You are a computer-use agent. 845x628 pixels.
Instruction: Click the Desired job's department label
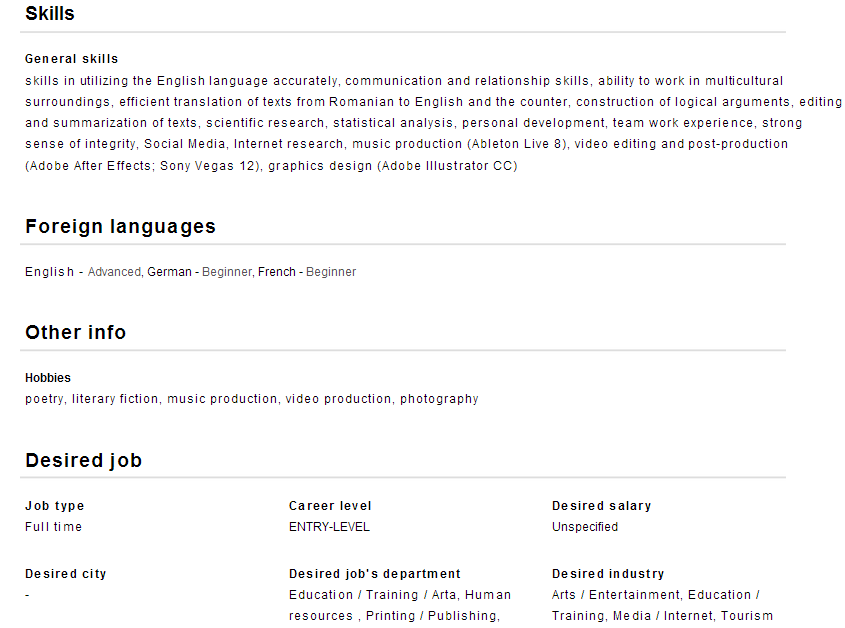click(x=375, y=574)
